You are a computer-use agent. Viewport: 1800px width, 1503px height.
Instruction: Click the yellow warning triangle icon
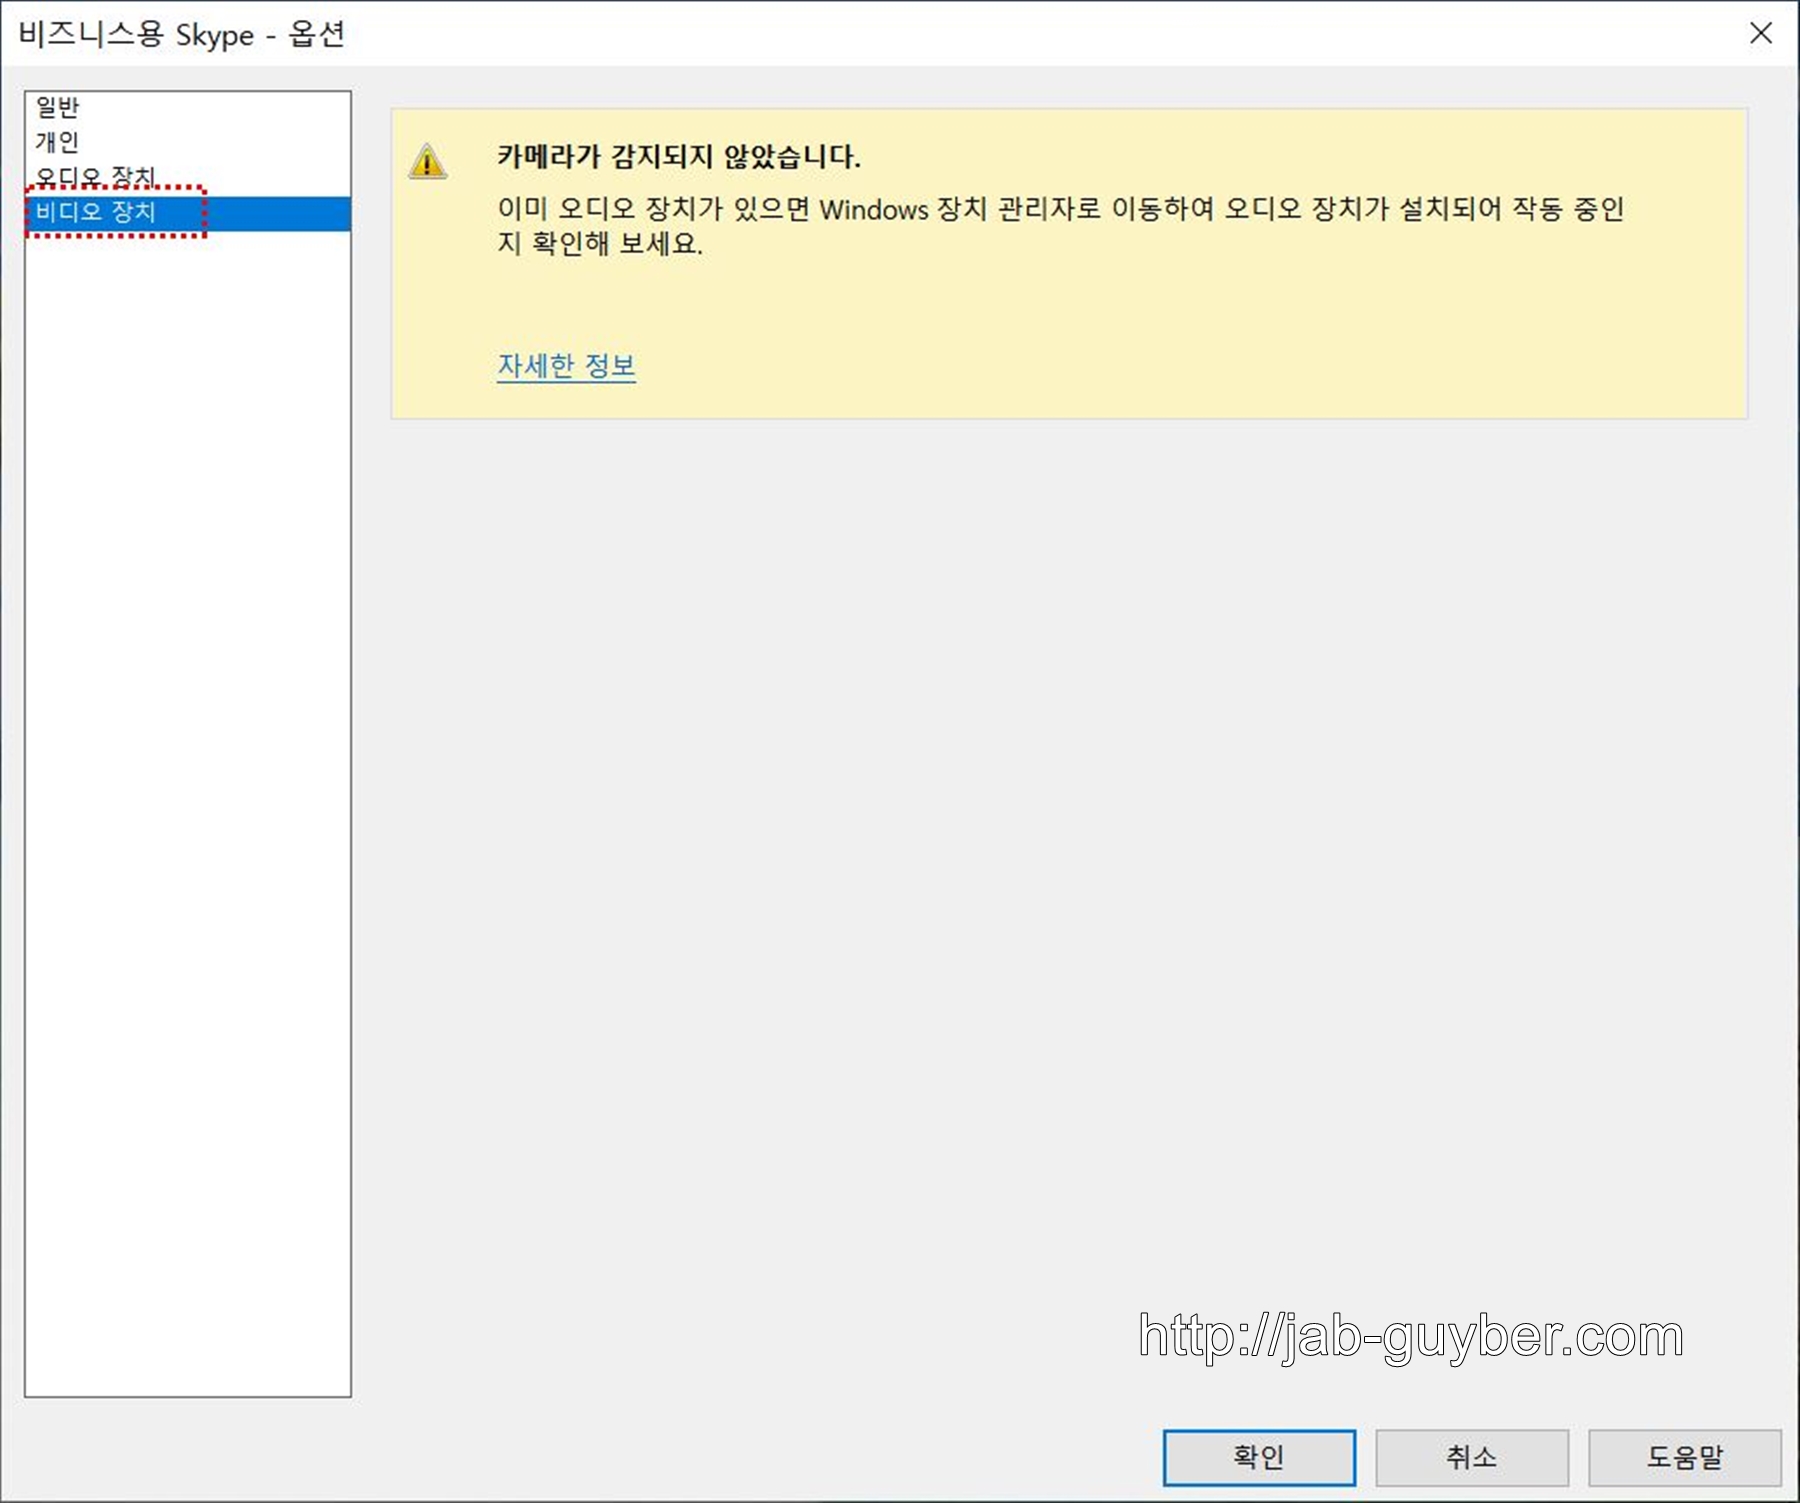tap(428, 161)
